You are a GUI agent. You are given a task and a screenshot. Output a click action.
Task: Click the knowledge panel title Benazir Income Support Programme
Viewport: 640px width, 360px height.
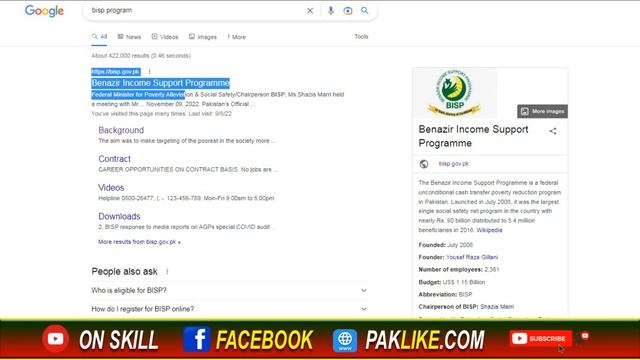point(473,136)
